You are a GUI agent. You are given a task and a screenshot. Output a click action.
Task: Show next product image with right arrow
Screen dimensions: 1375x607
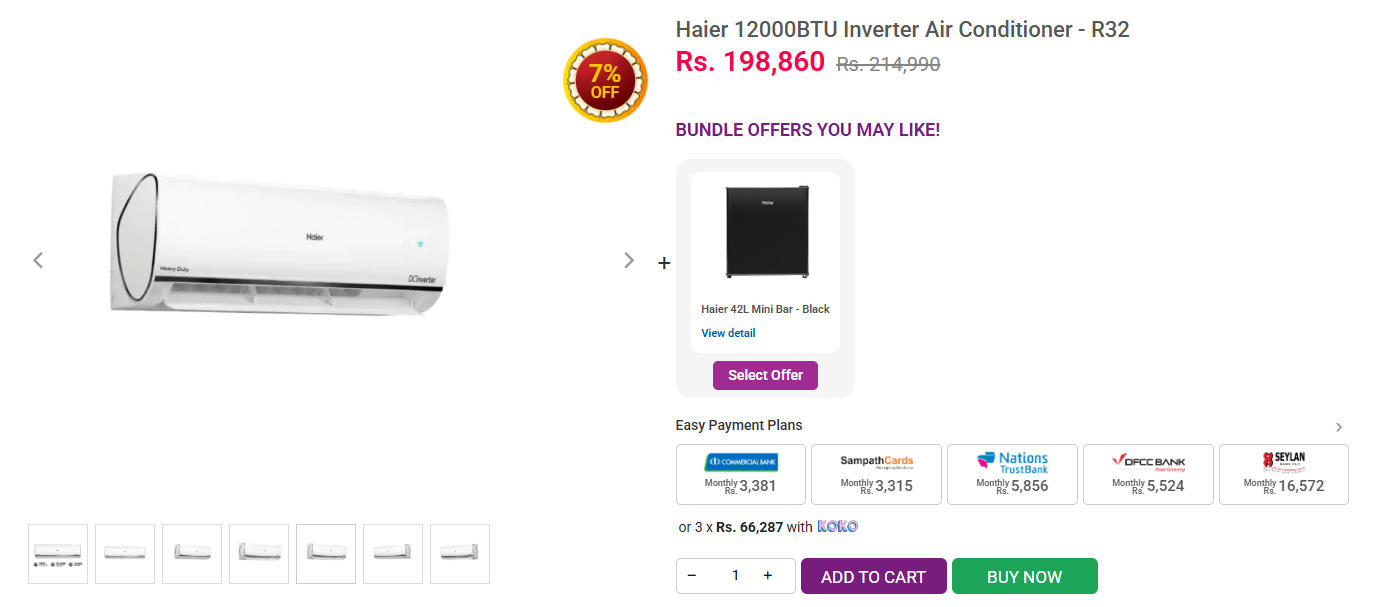pos(629,260)
